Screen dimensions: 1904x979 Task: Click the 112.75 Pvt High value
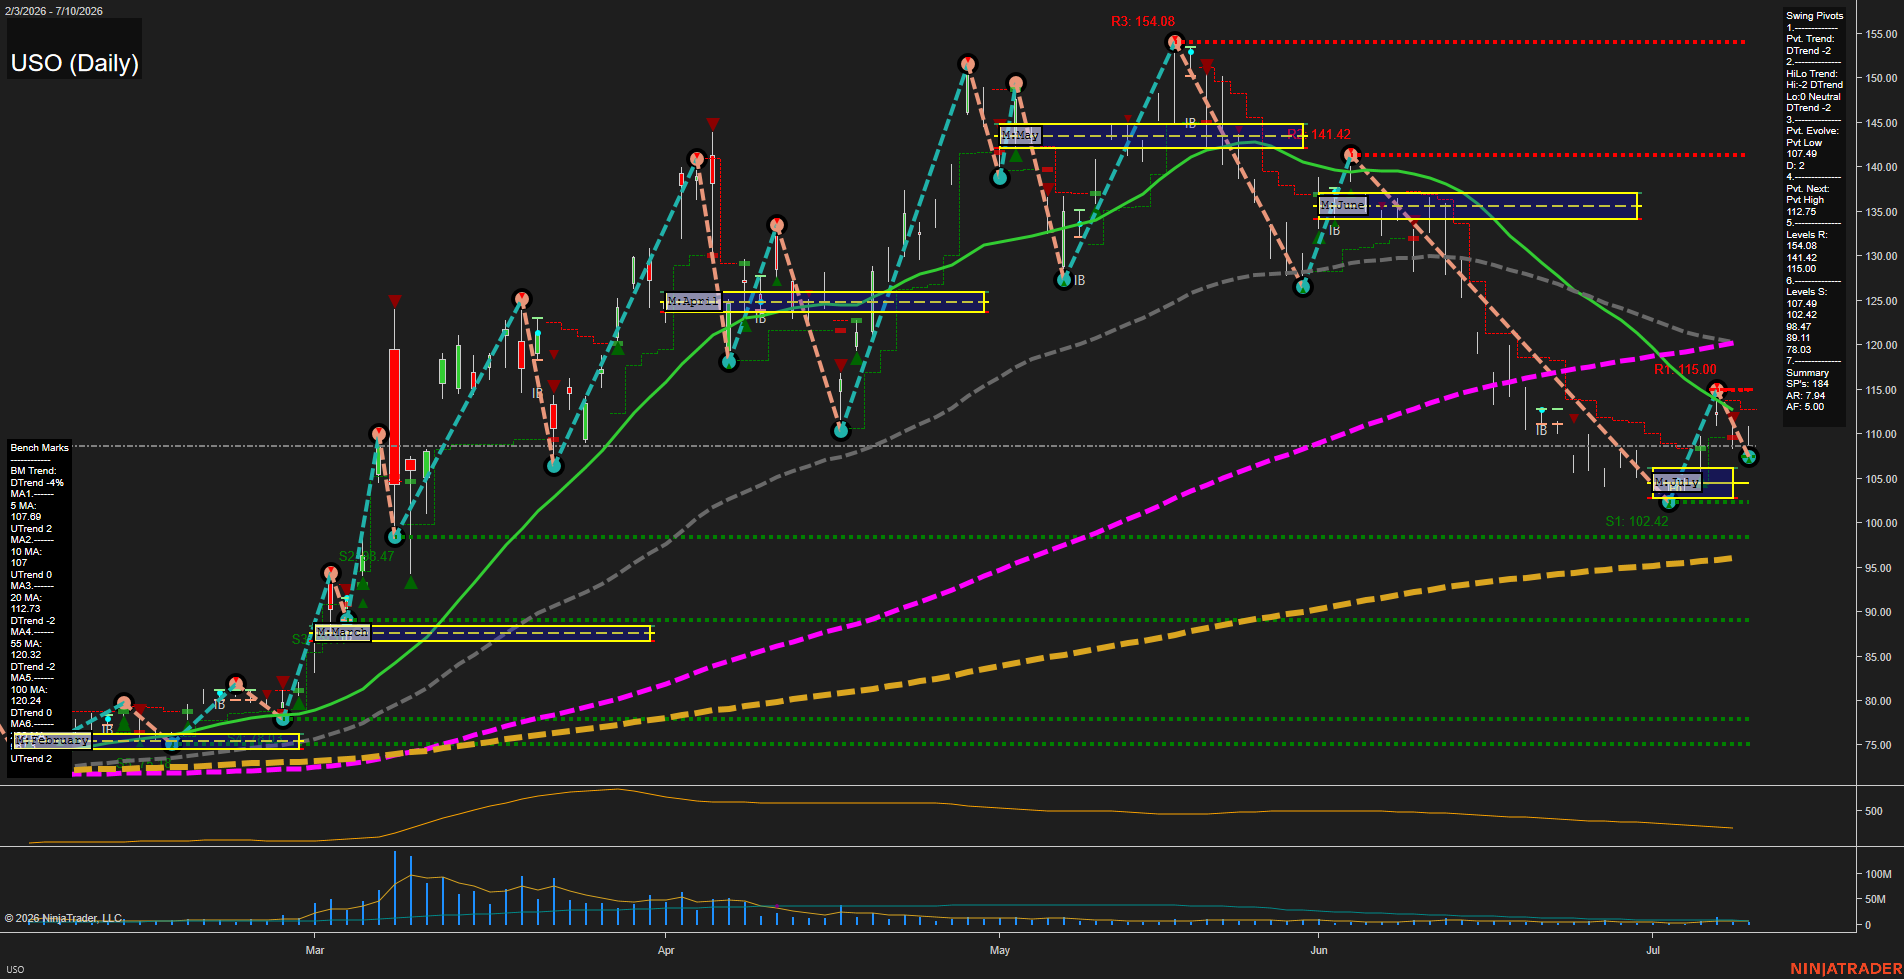(1801, 212)
